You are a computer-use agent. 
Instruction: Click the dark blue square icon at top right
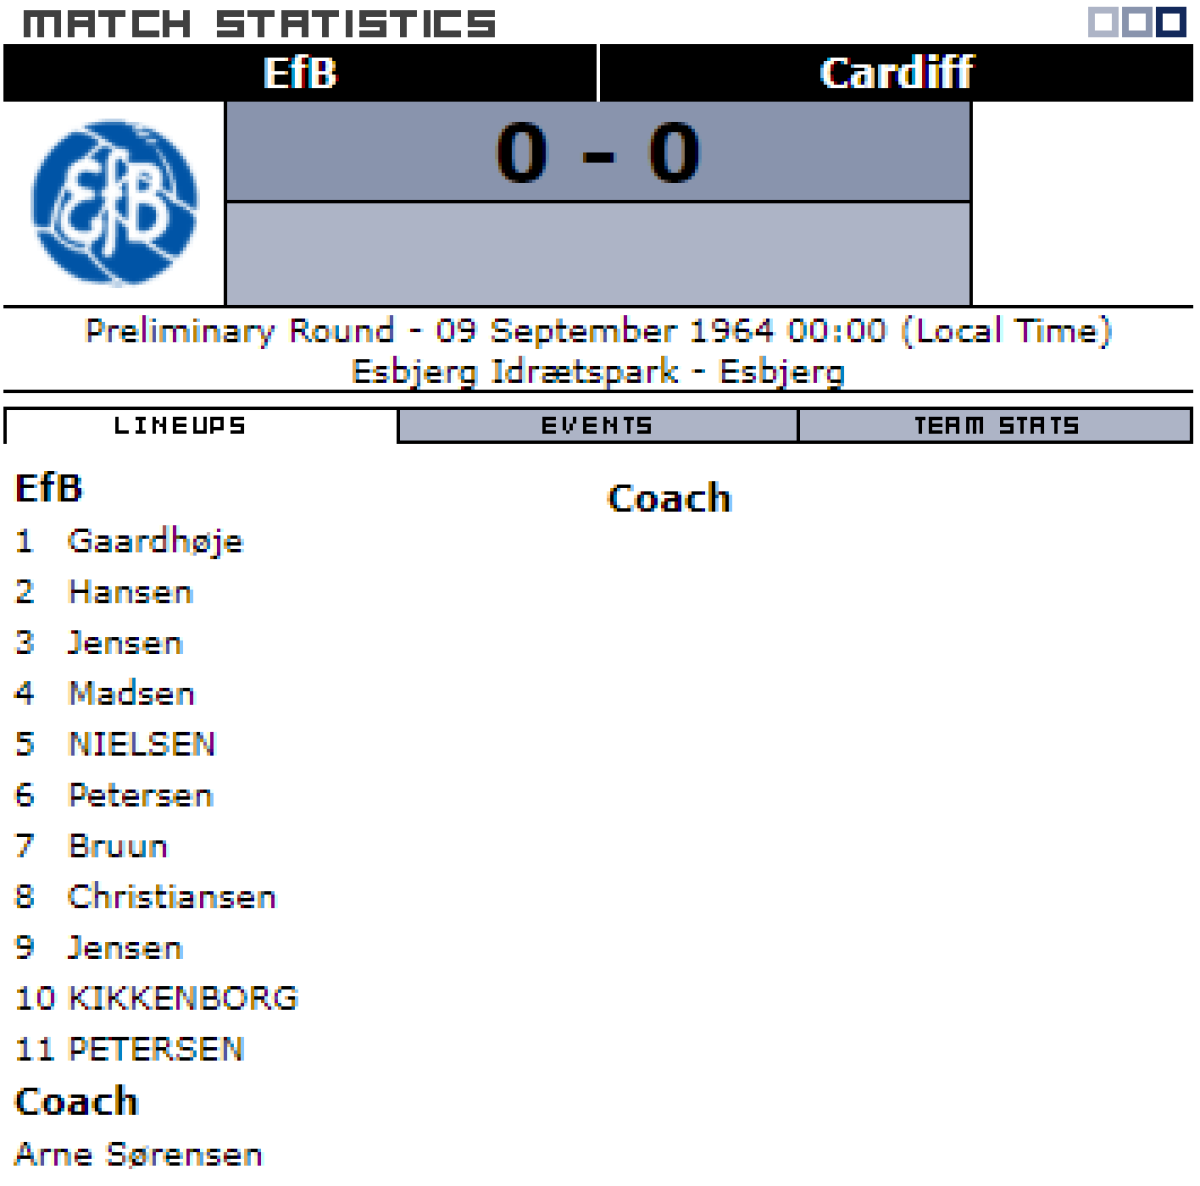tap(1171, 22)
